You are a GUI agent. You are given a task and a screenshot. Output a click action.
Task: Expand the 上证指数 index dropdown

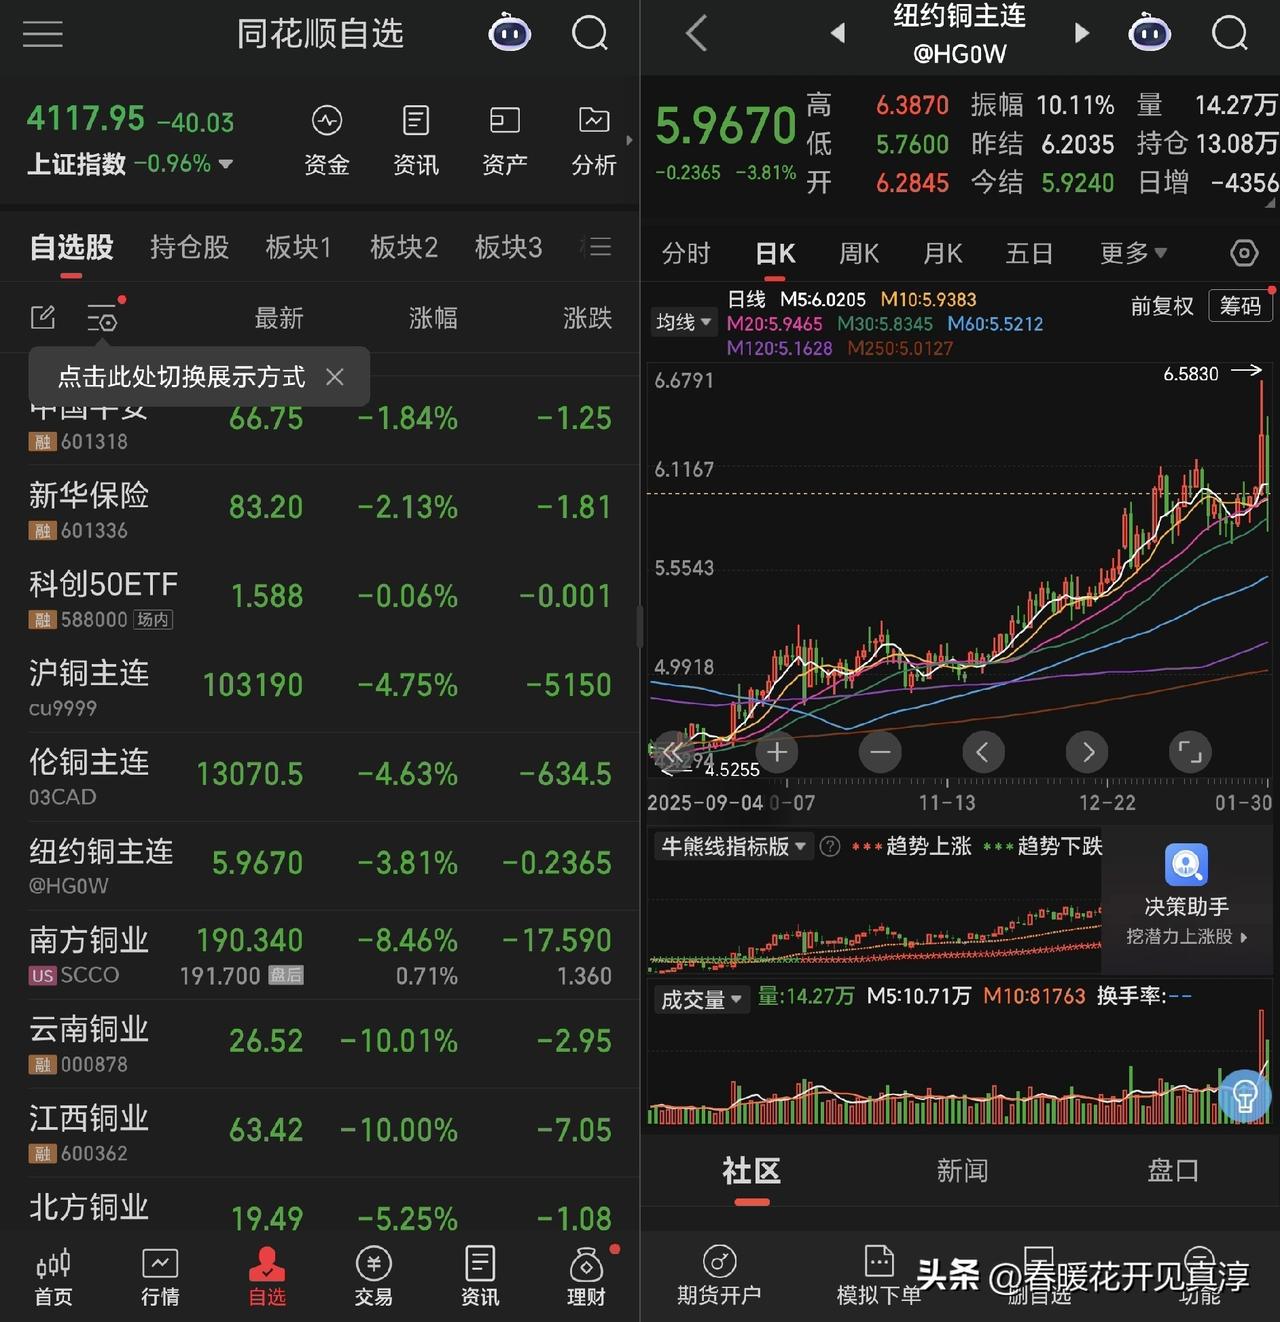[226, 164]
